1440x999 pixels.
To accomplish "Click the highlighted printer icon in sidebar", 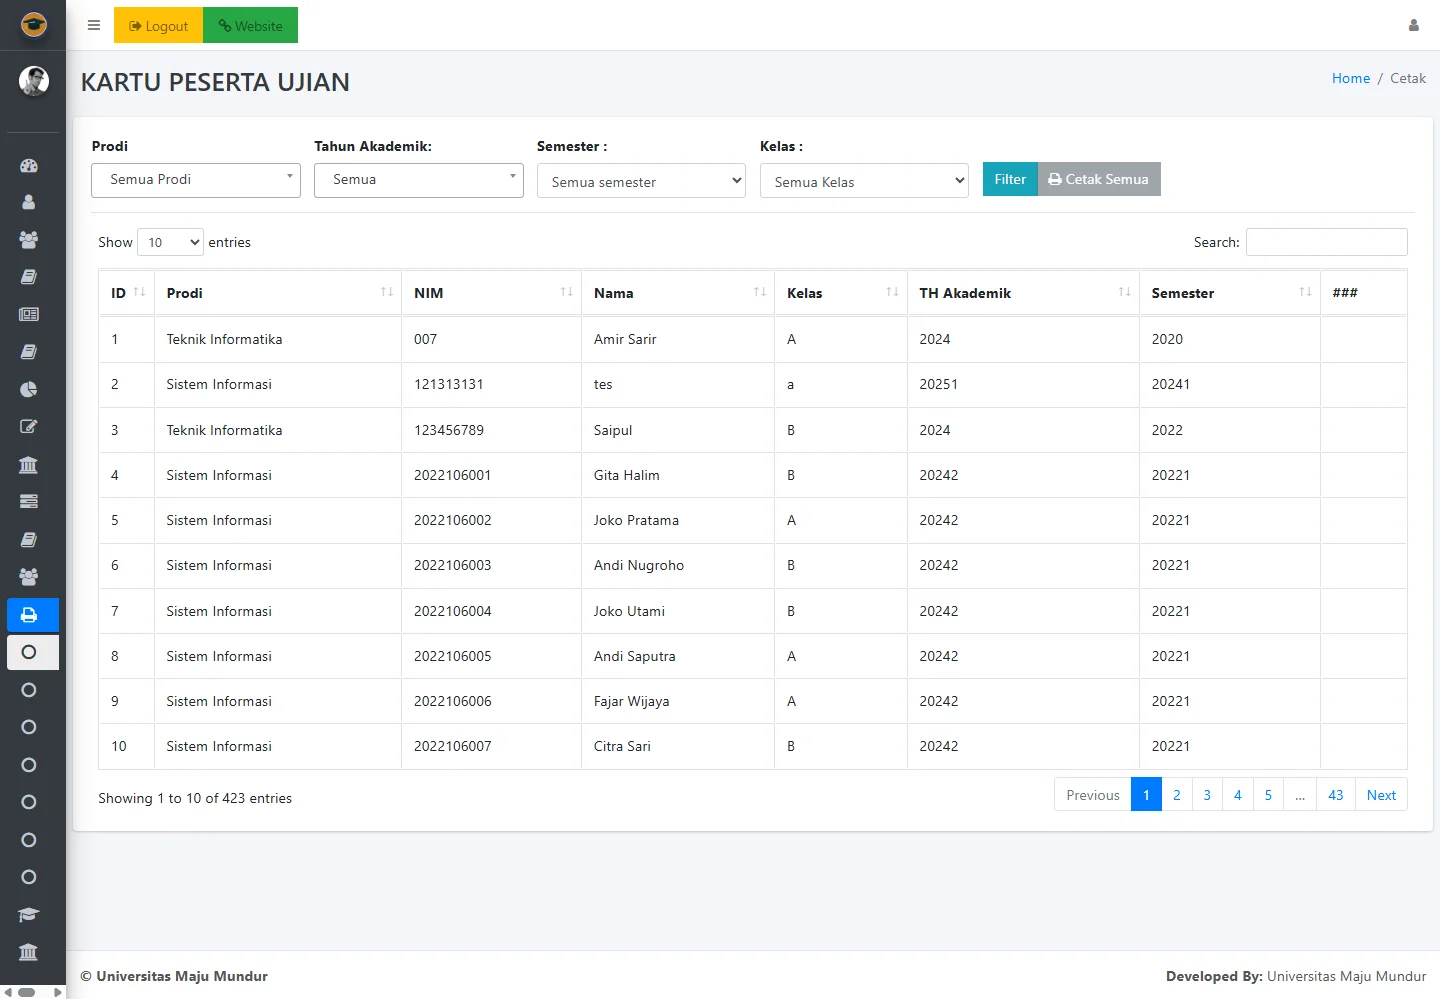I will (x=29, y=615).
